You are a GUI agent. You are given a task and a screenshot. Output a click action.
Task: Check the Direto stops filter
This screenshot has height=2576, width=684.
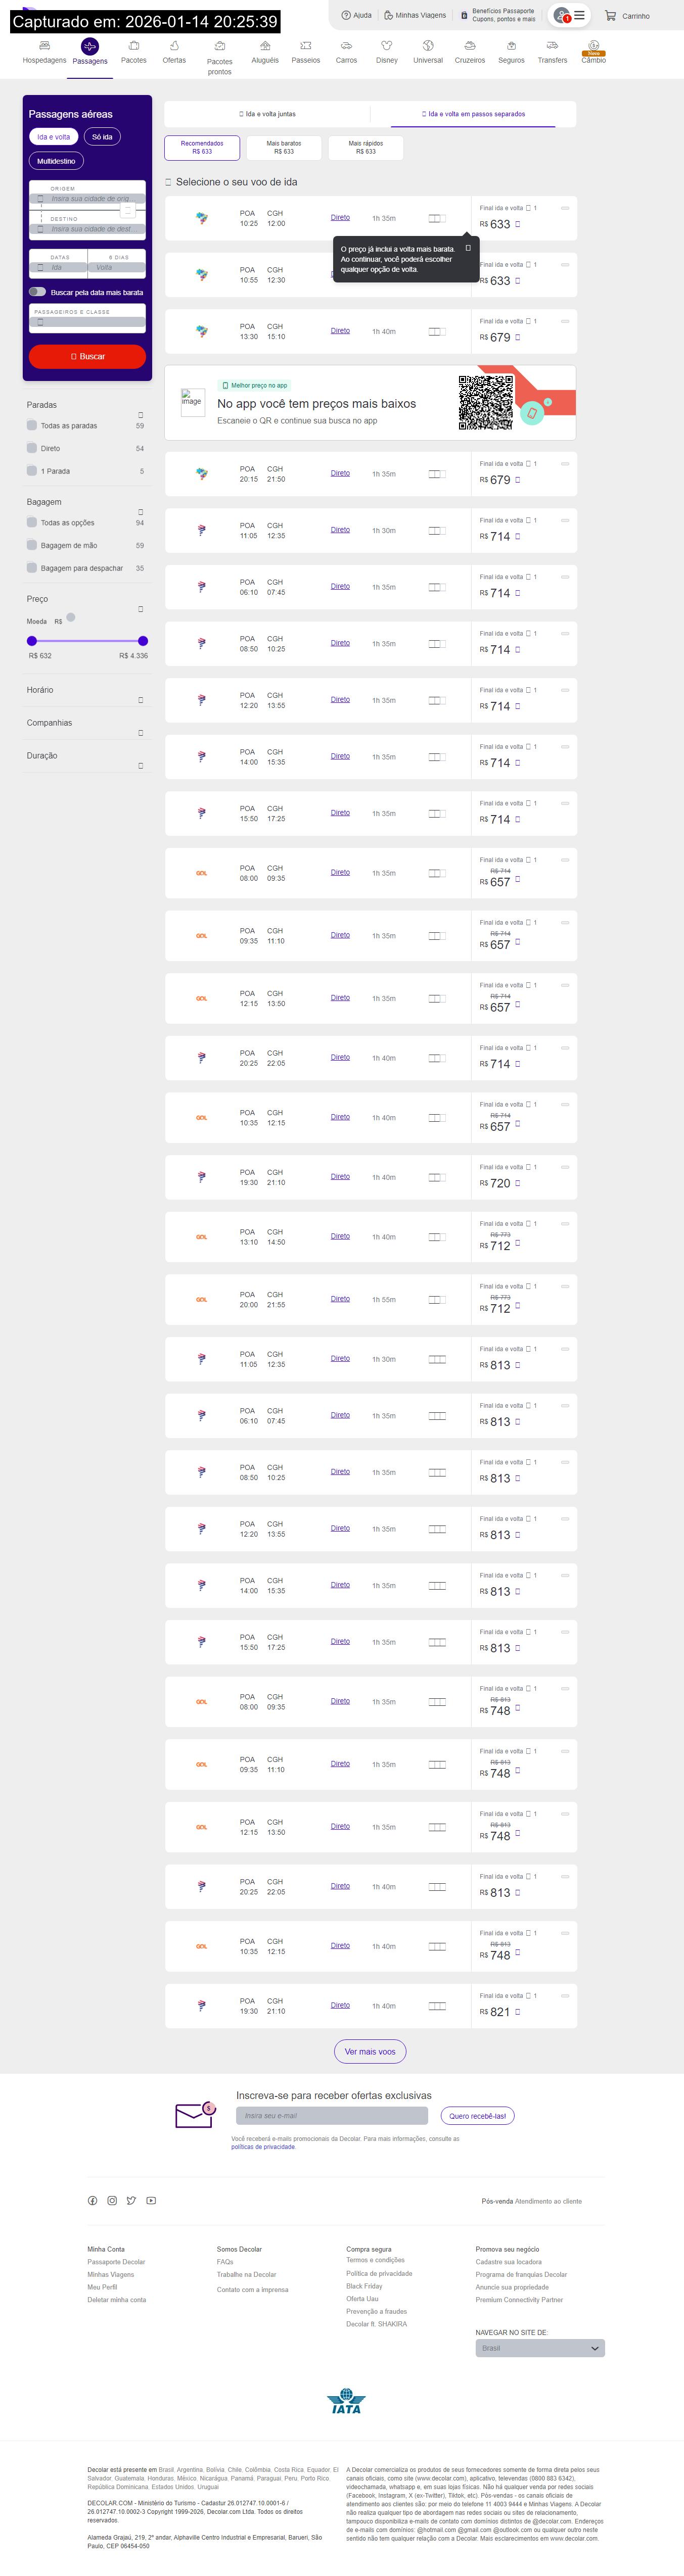pyautogui.click(x=32, y=448)
